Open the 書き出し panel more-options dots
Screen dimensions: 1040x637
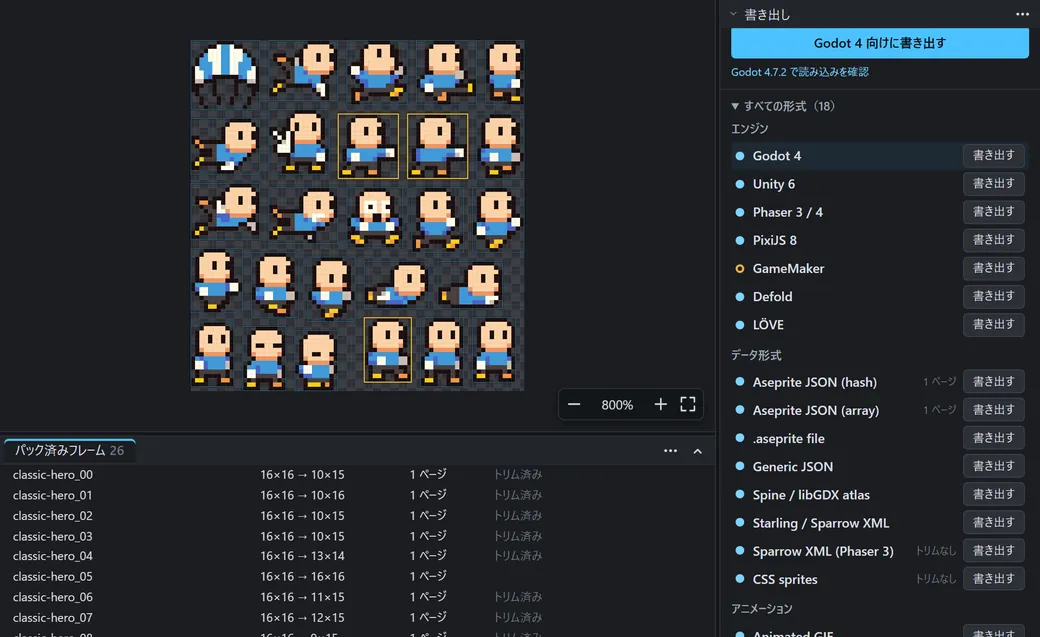point(1022,15)
